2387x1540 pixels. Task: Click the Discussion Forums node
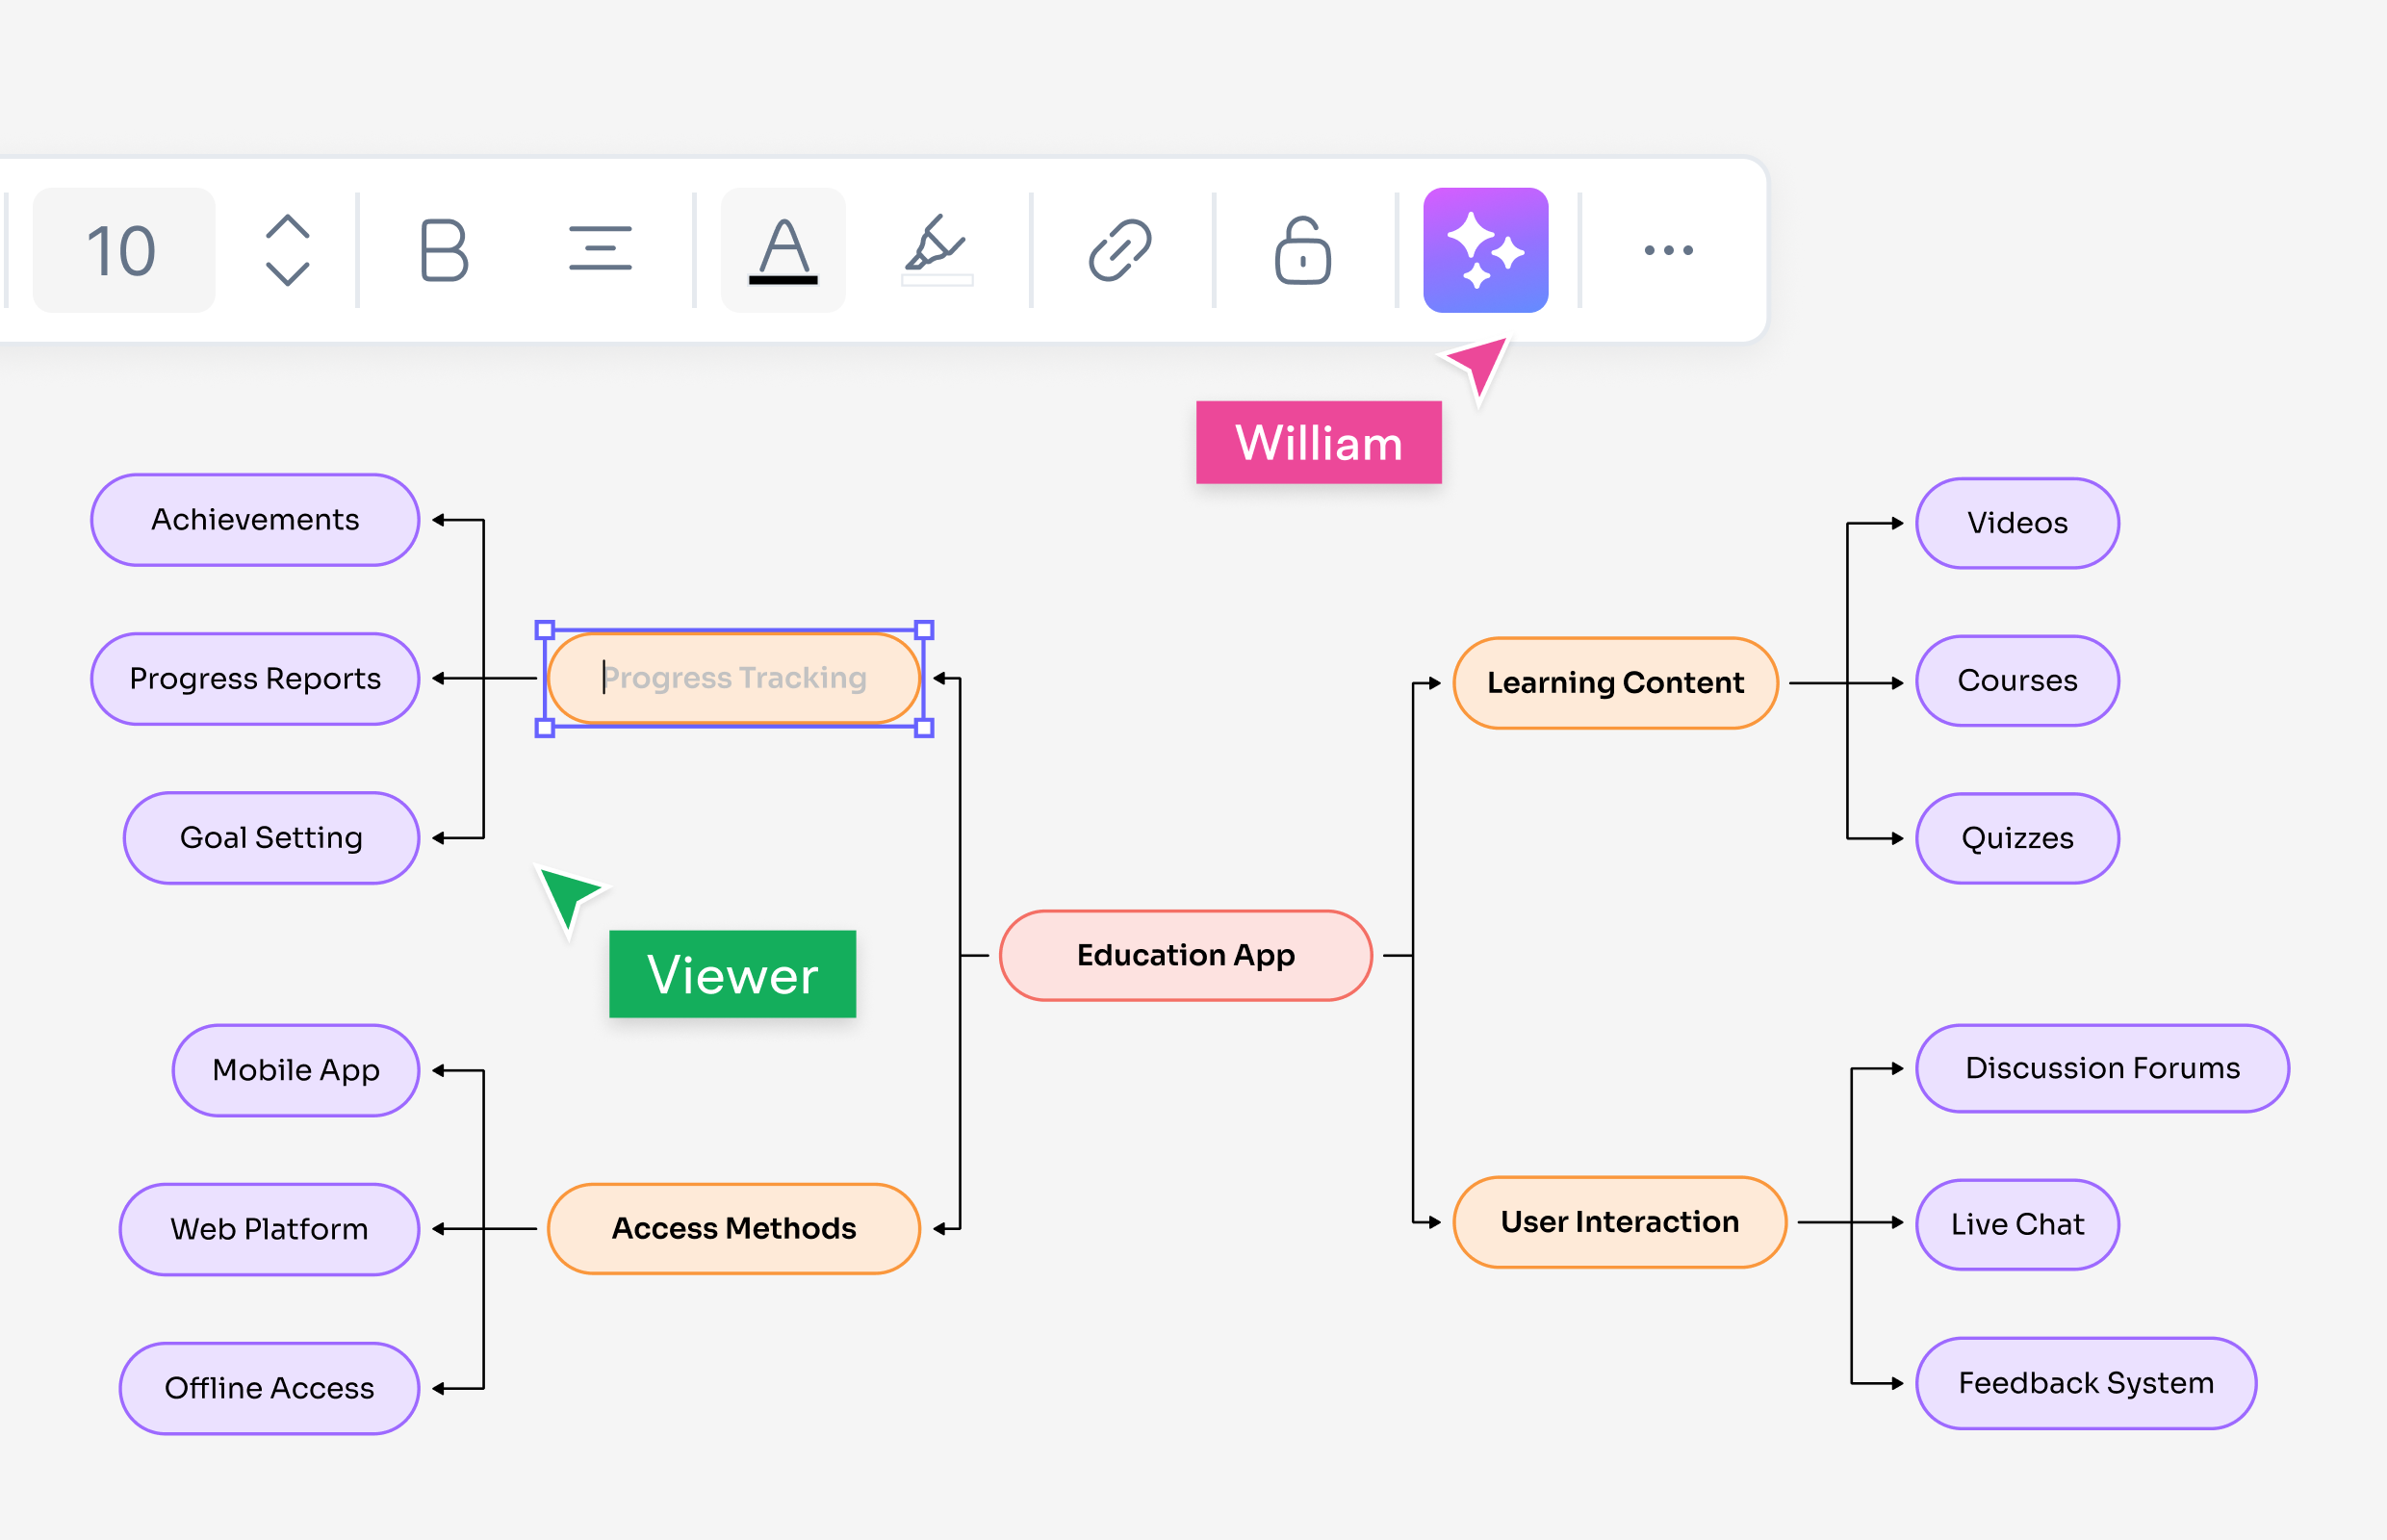(2102, 1068)
